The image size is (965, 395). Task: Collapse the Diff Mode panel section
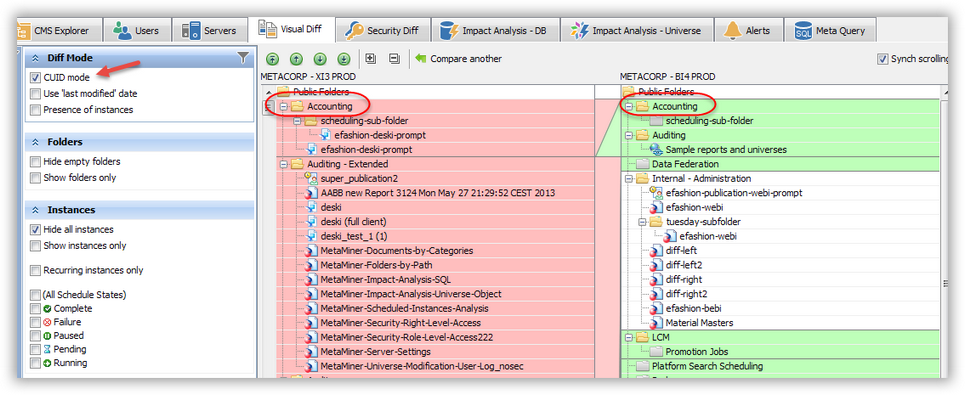[36, 58]
